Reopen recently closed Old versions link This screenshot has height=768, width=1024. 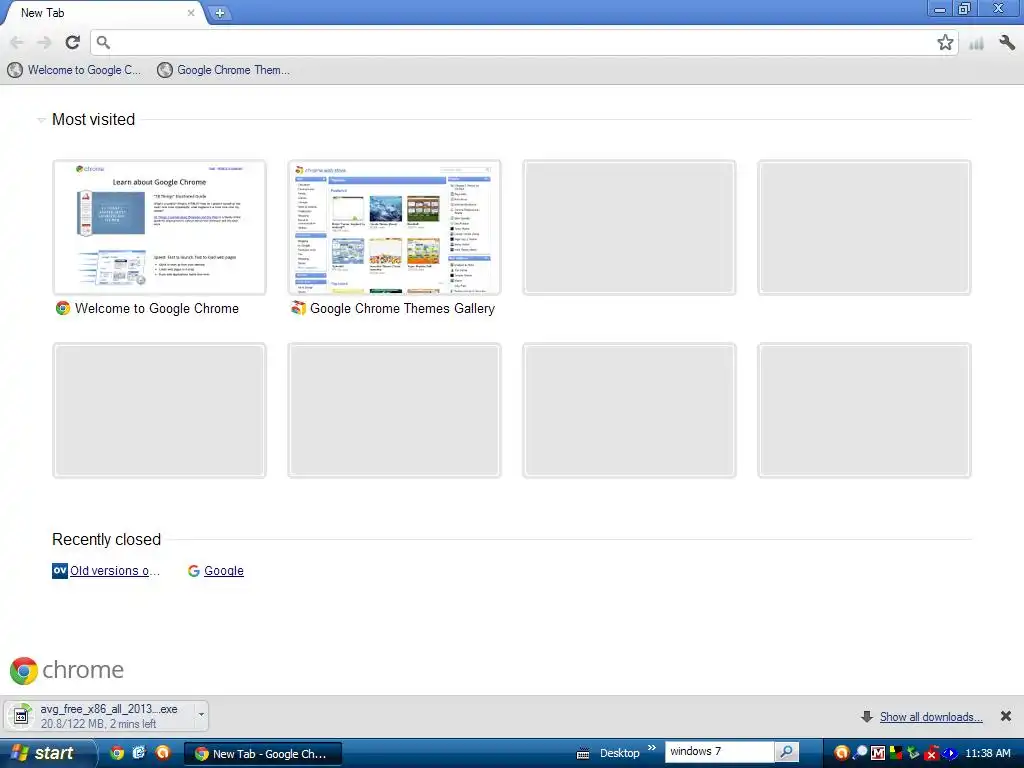[x=106, y=571]
